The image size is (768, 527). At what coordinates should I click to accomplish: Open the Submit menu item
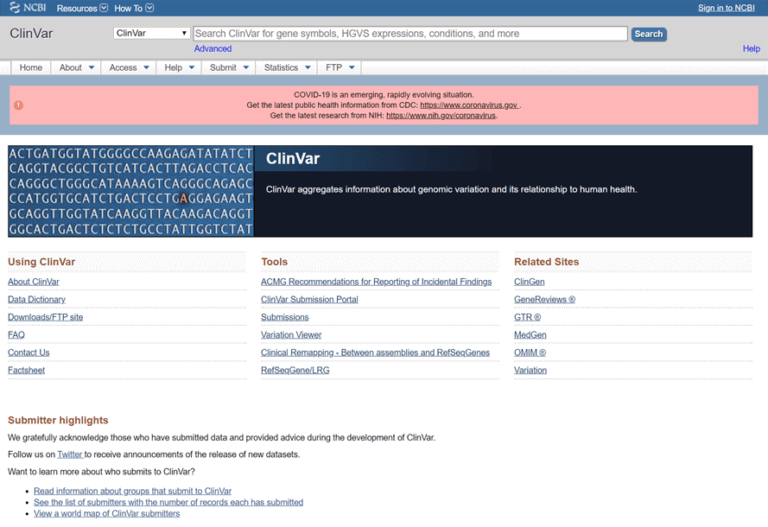tap(223, 68)
